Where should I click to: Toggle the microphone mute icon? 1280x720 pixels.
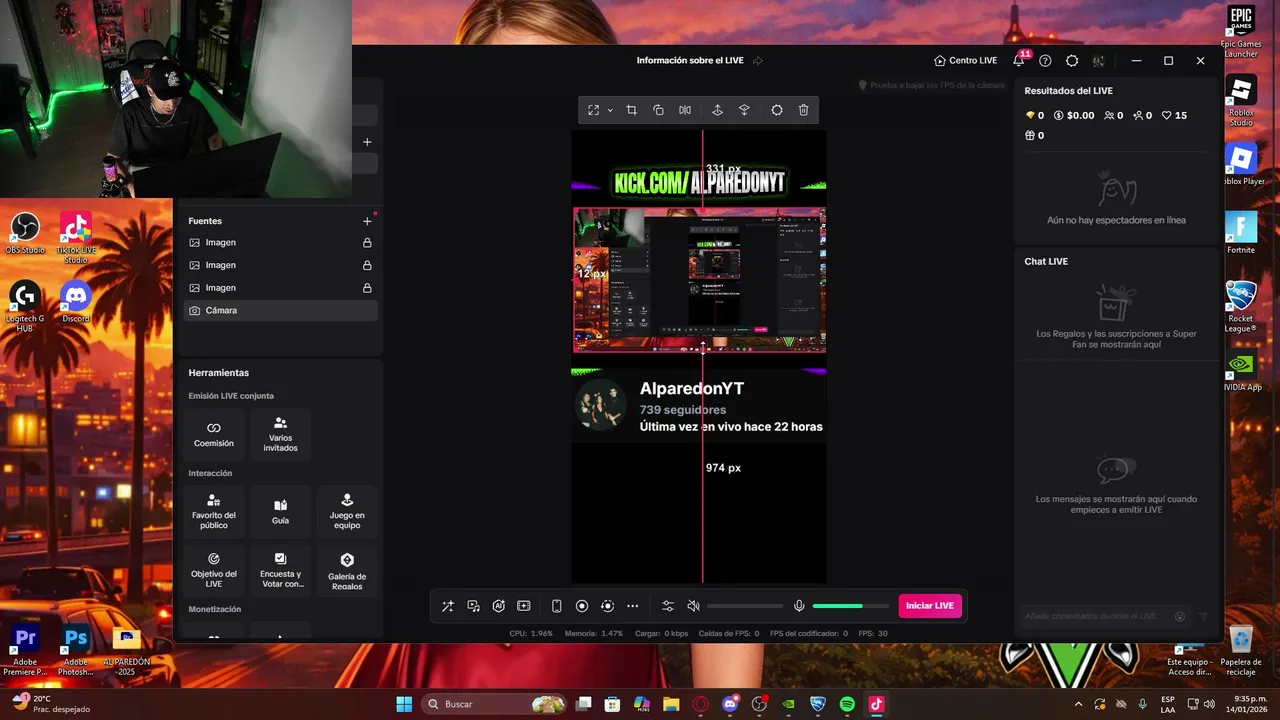point(799,606)
